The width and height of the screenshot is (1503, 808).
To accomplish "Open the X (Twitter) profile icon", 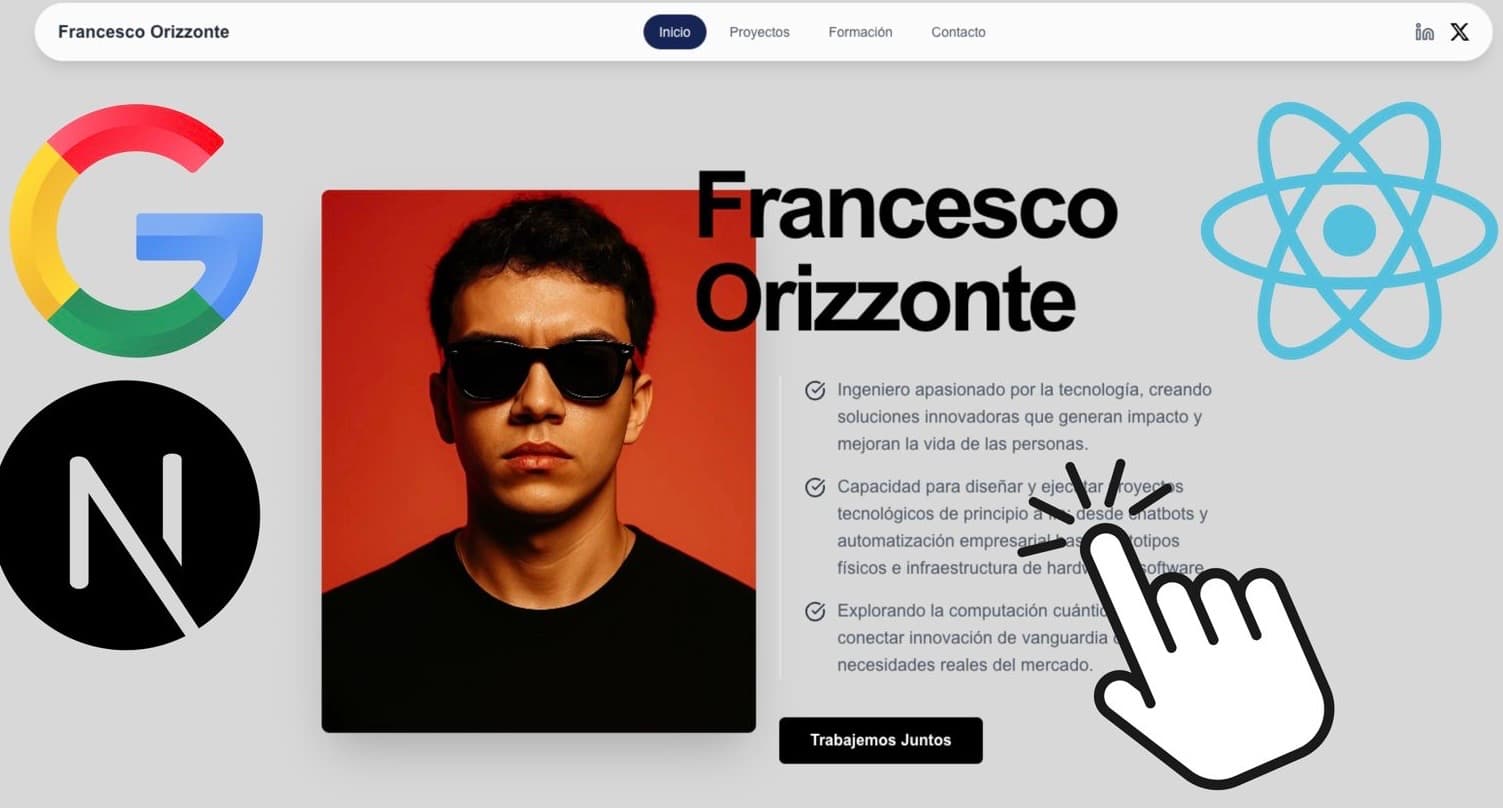I will point(1460,32).
